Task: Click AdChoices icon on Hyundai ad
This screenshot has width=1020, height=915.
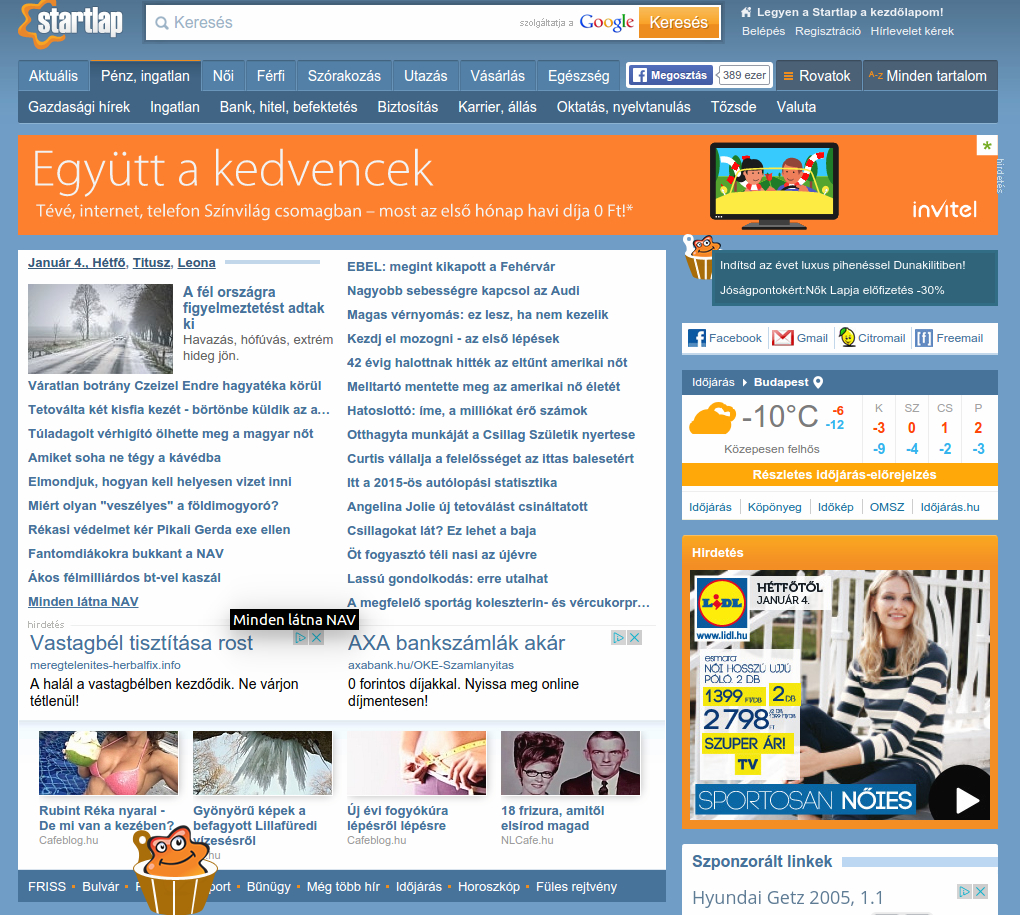Action: click(965, 892)
